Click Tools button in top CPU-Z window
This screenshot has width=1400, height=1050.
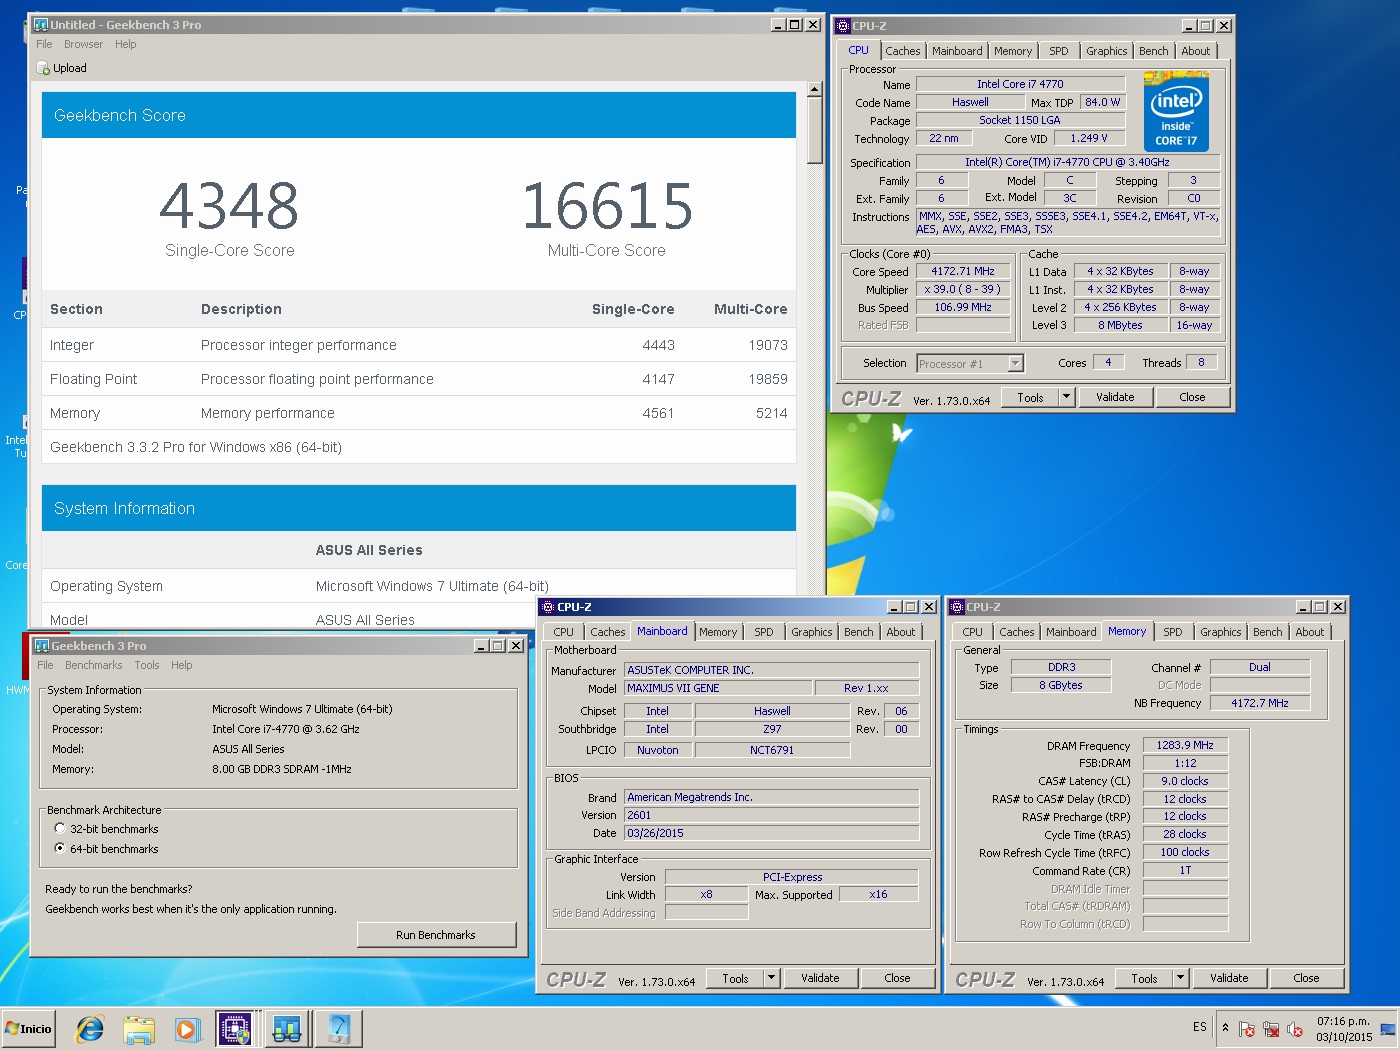click(x=1030, y=397)
